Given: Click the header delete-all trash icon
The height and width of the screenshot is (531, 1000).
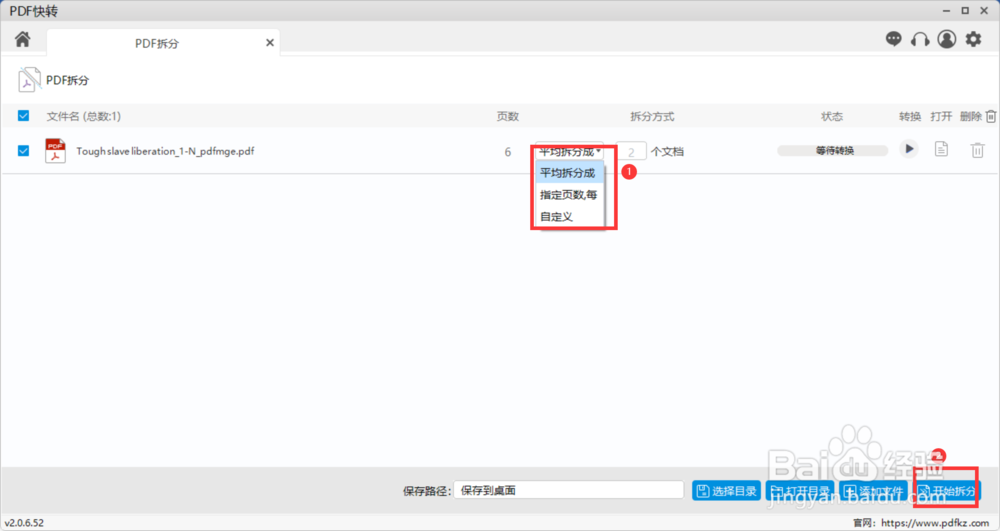Looking at the screenshot, I should pyautogui.click(x=990, y=116).
